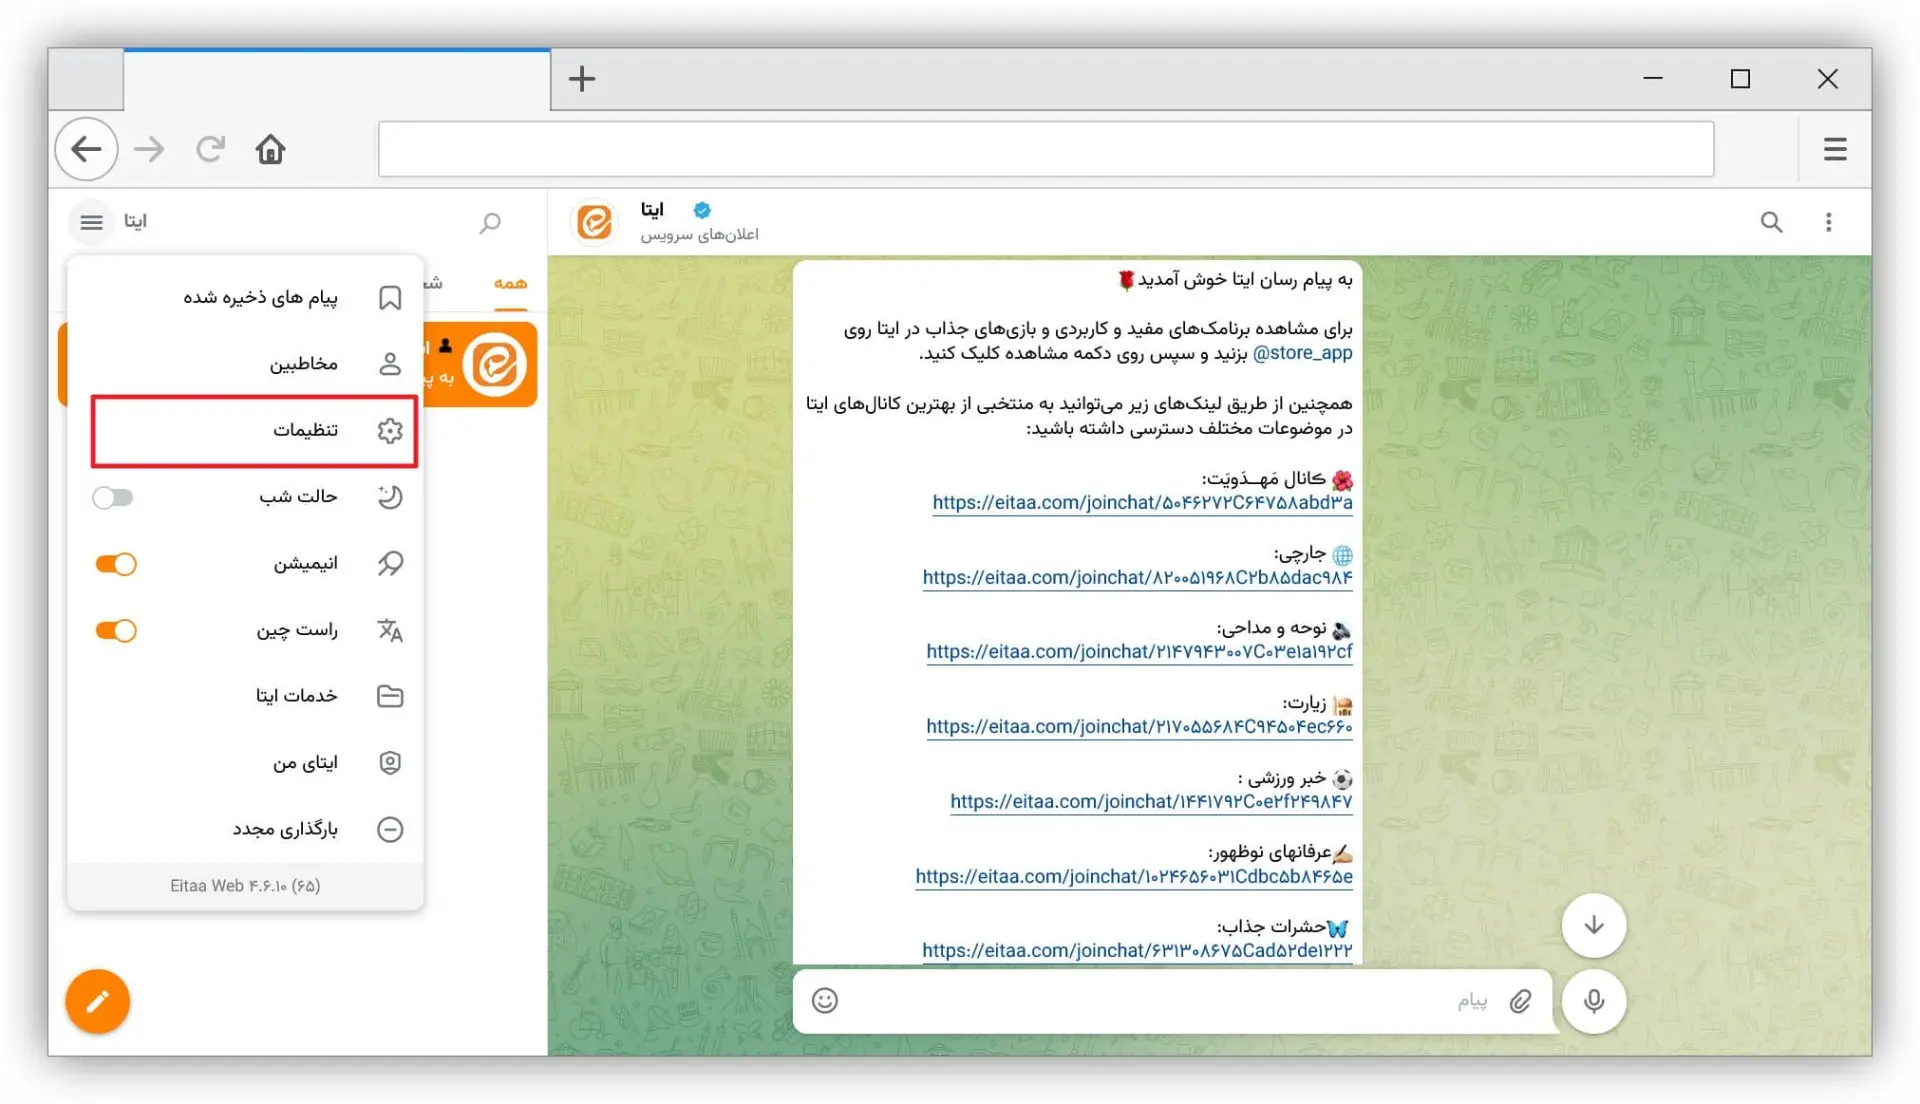
Task: Open خدمات ایتا services menu item
Action: [245, 696]
